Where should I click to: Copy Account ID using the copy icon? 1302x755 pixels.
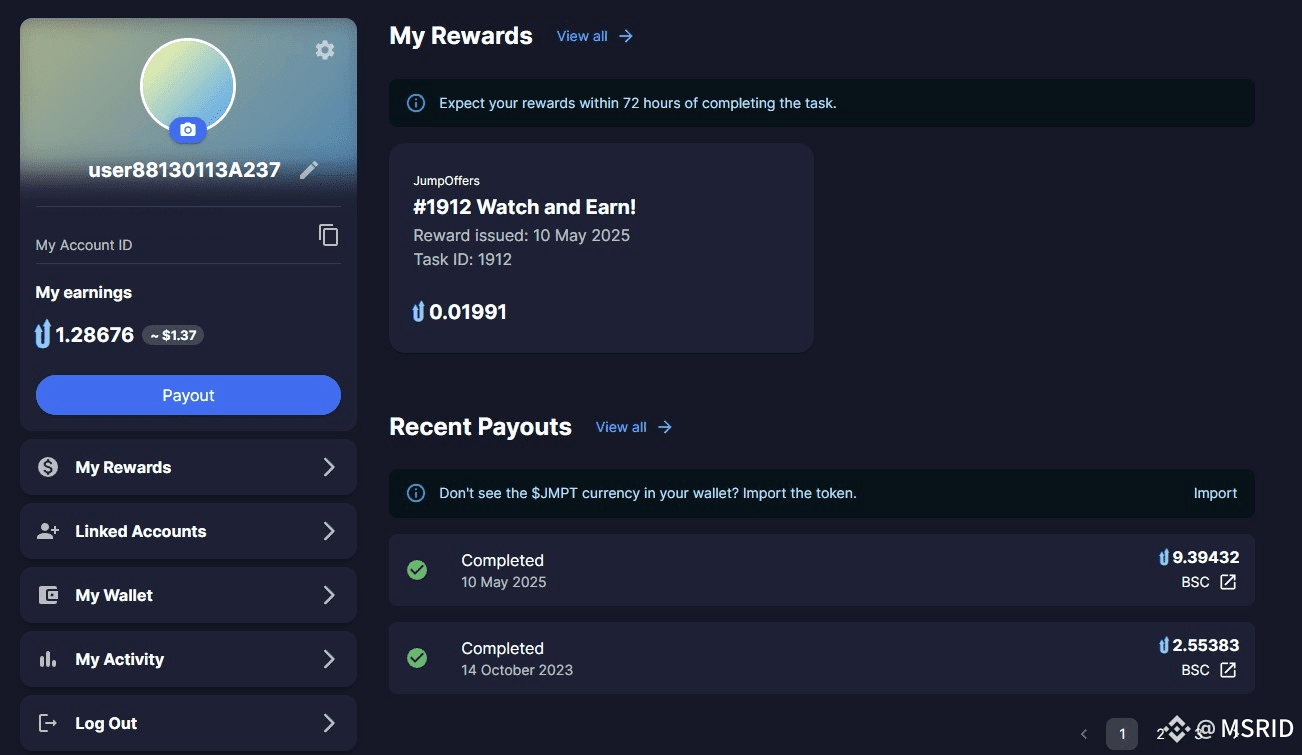328,235
